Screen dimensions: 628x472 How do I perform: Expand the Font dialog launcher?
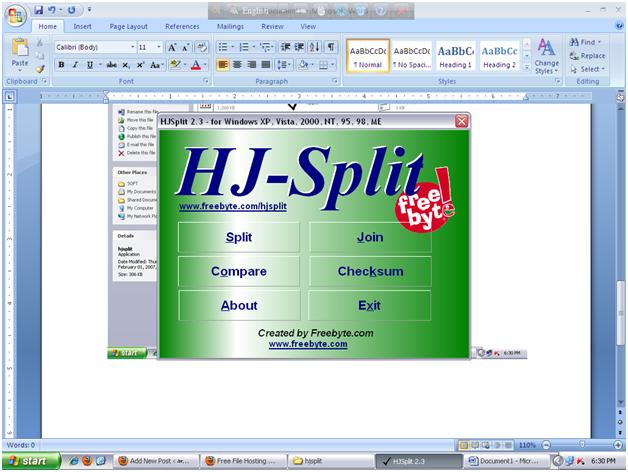pyautogui.click(x=206, y=81)
